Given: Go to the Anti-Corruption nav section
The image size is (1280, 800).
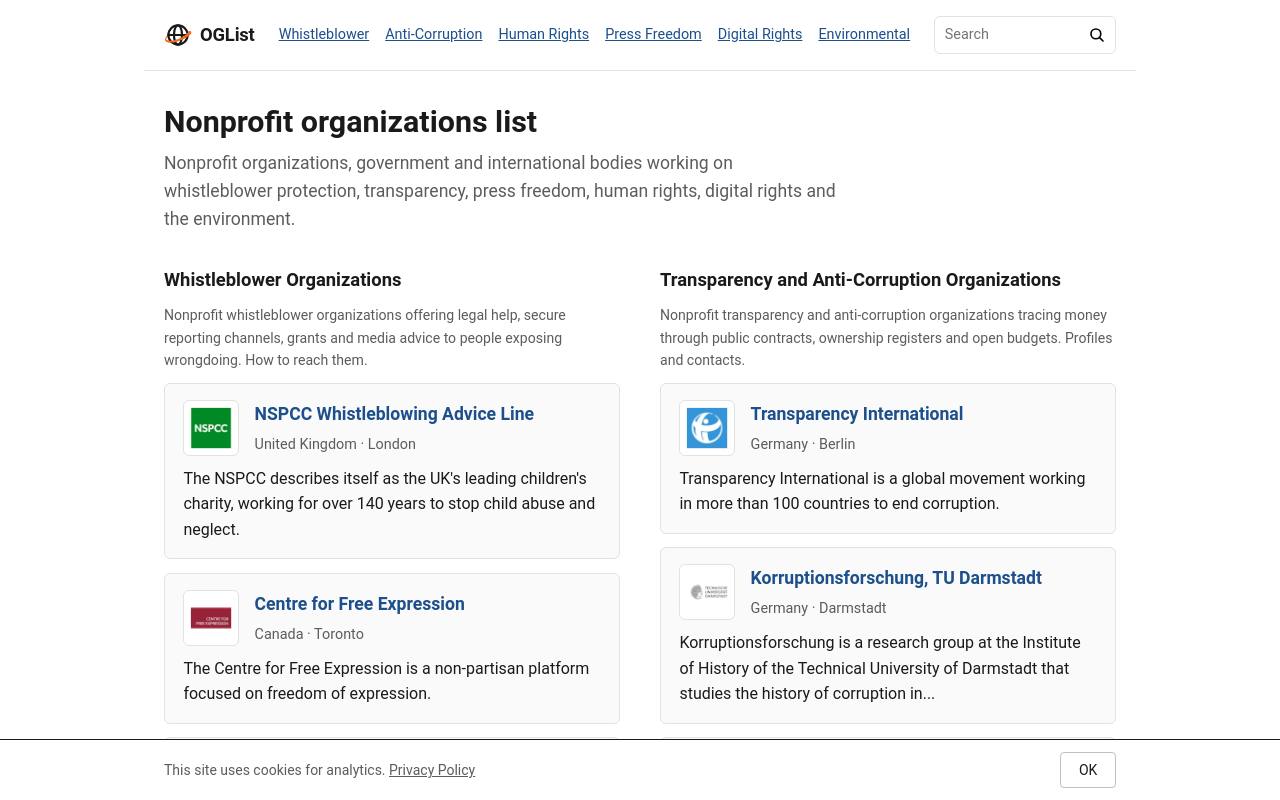Looking at the screenshot, I should point(433,34).
